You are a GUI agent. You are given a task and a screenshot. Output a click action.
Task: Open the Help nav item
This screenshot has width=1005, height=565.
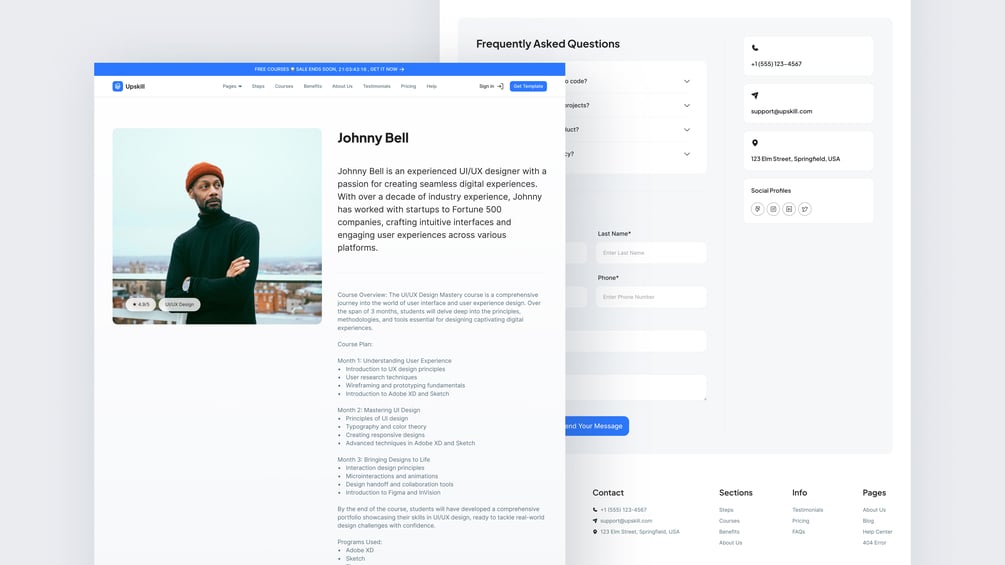(431, 86)
